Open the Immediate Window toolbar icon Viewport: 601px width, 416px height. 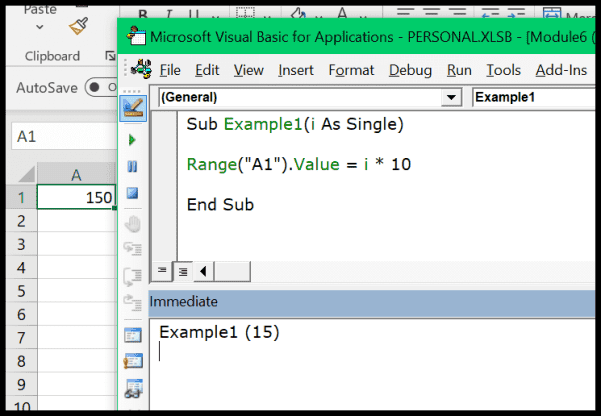132,362
